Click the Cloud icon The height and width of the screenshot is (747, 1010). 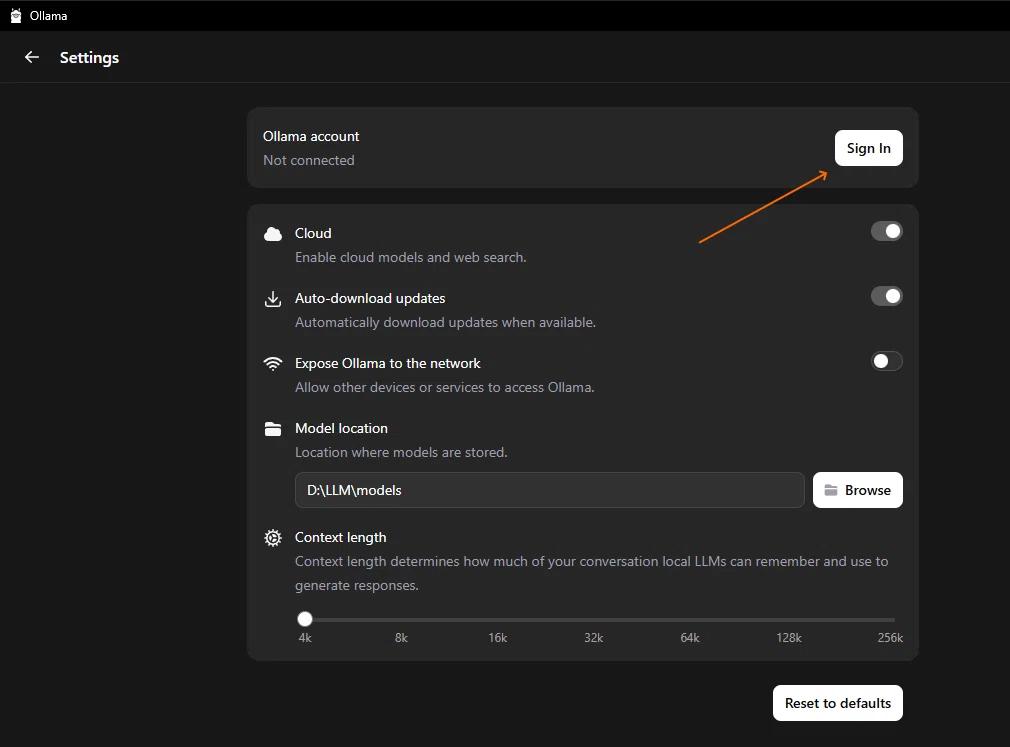273,234
